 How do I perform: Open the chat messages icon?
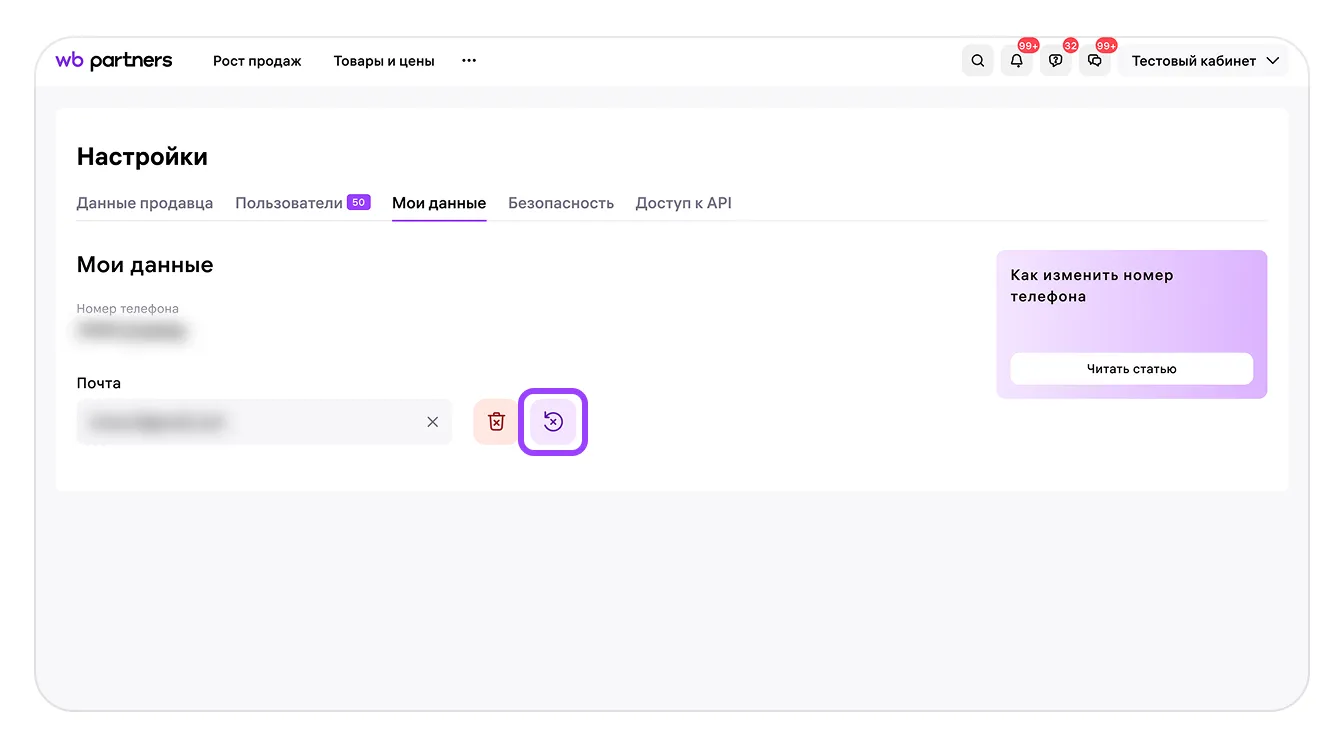pos(1095,61)
